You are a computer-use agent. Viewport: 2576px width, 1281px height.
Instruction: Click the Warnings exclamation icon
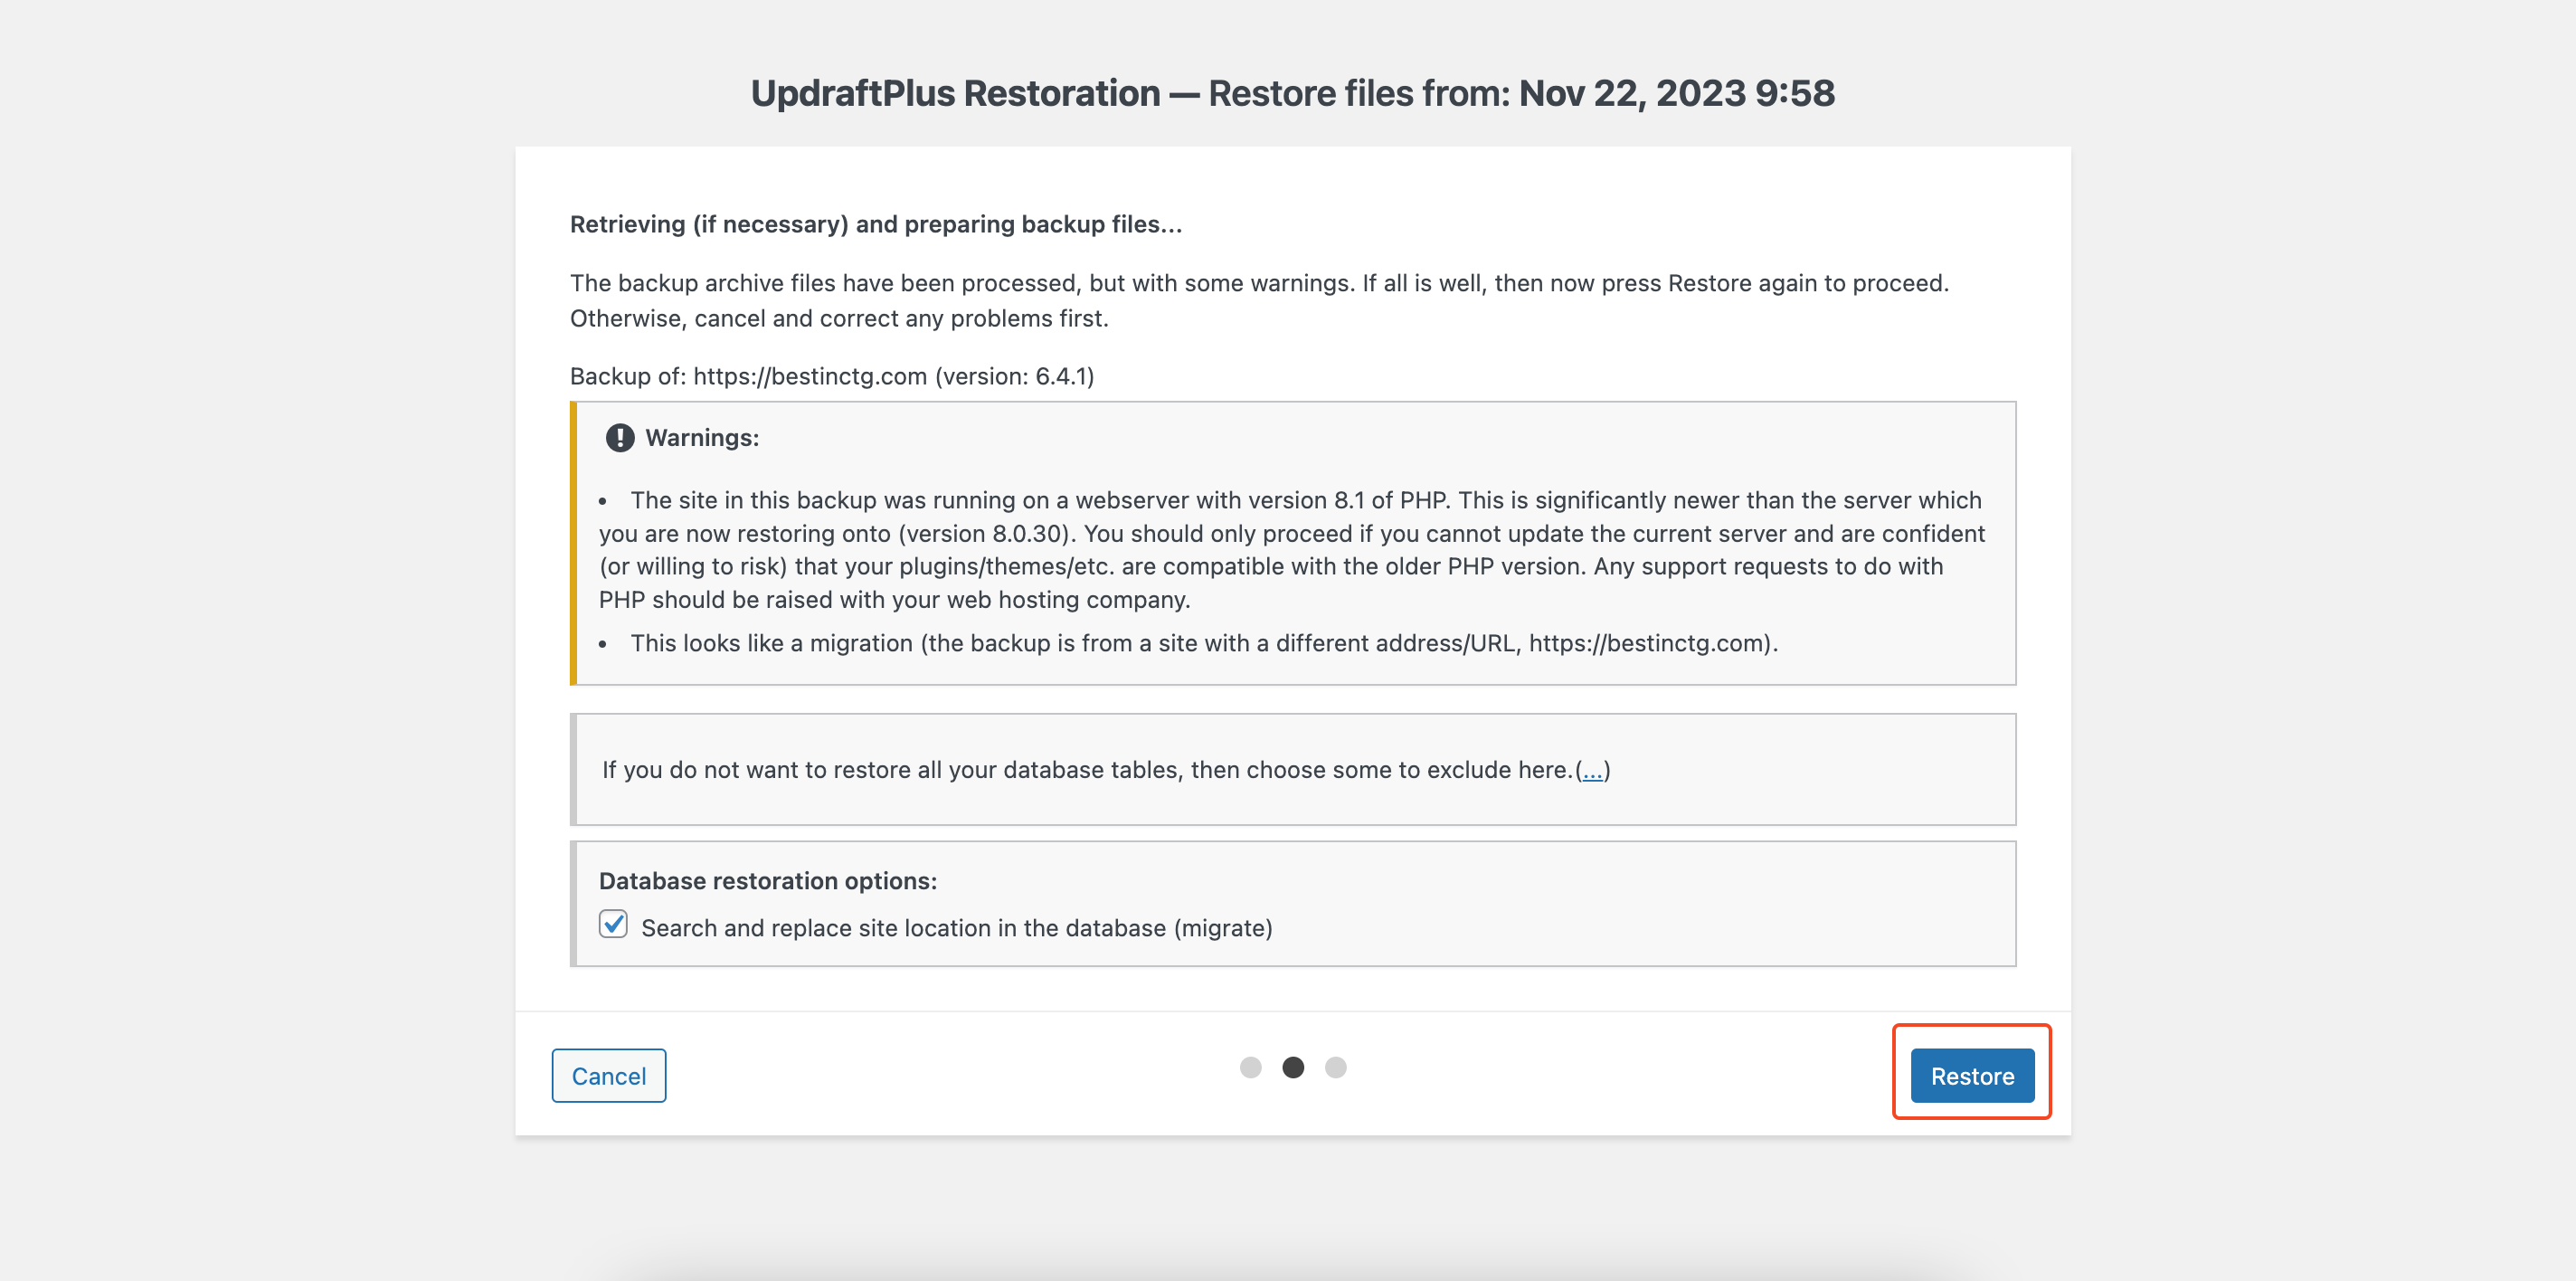pyautogui.click(x=620, y=438)
